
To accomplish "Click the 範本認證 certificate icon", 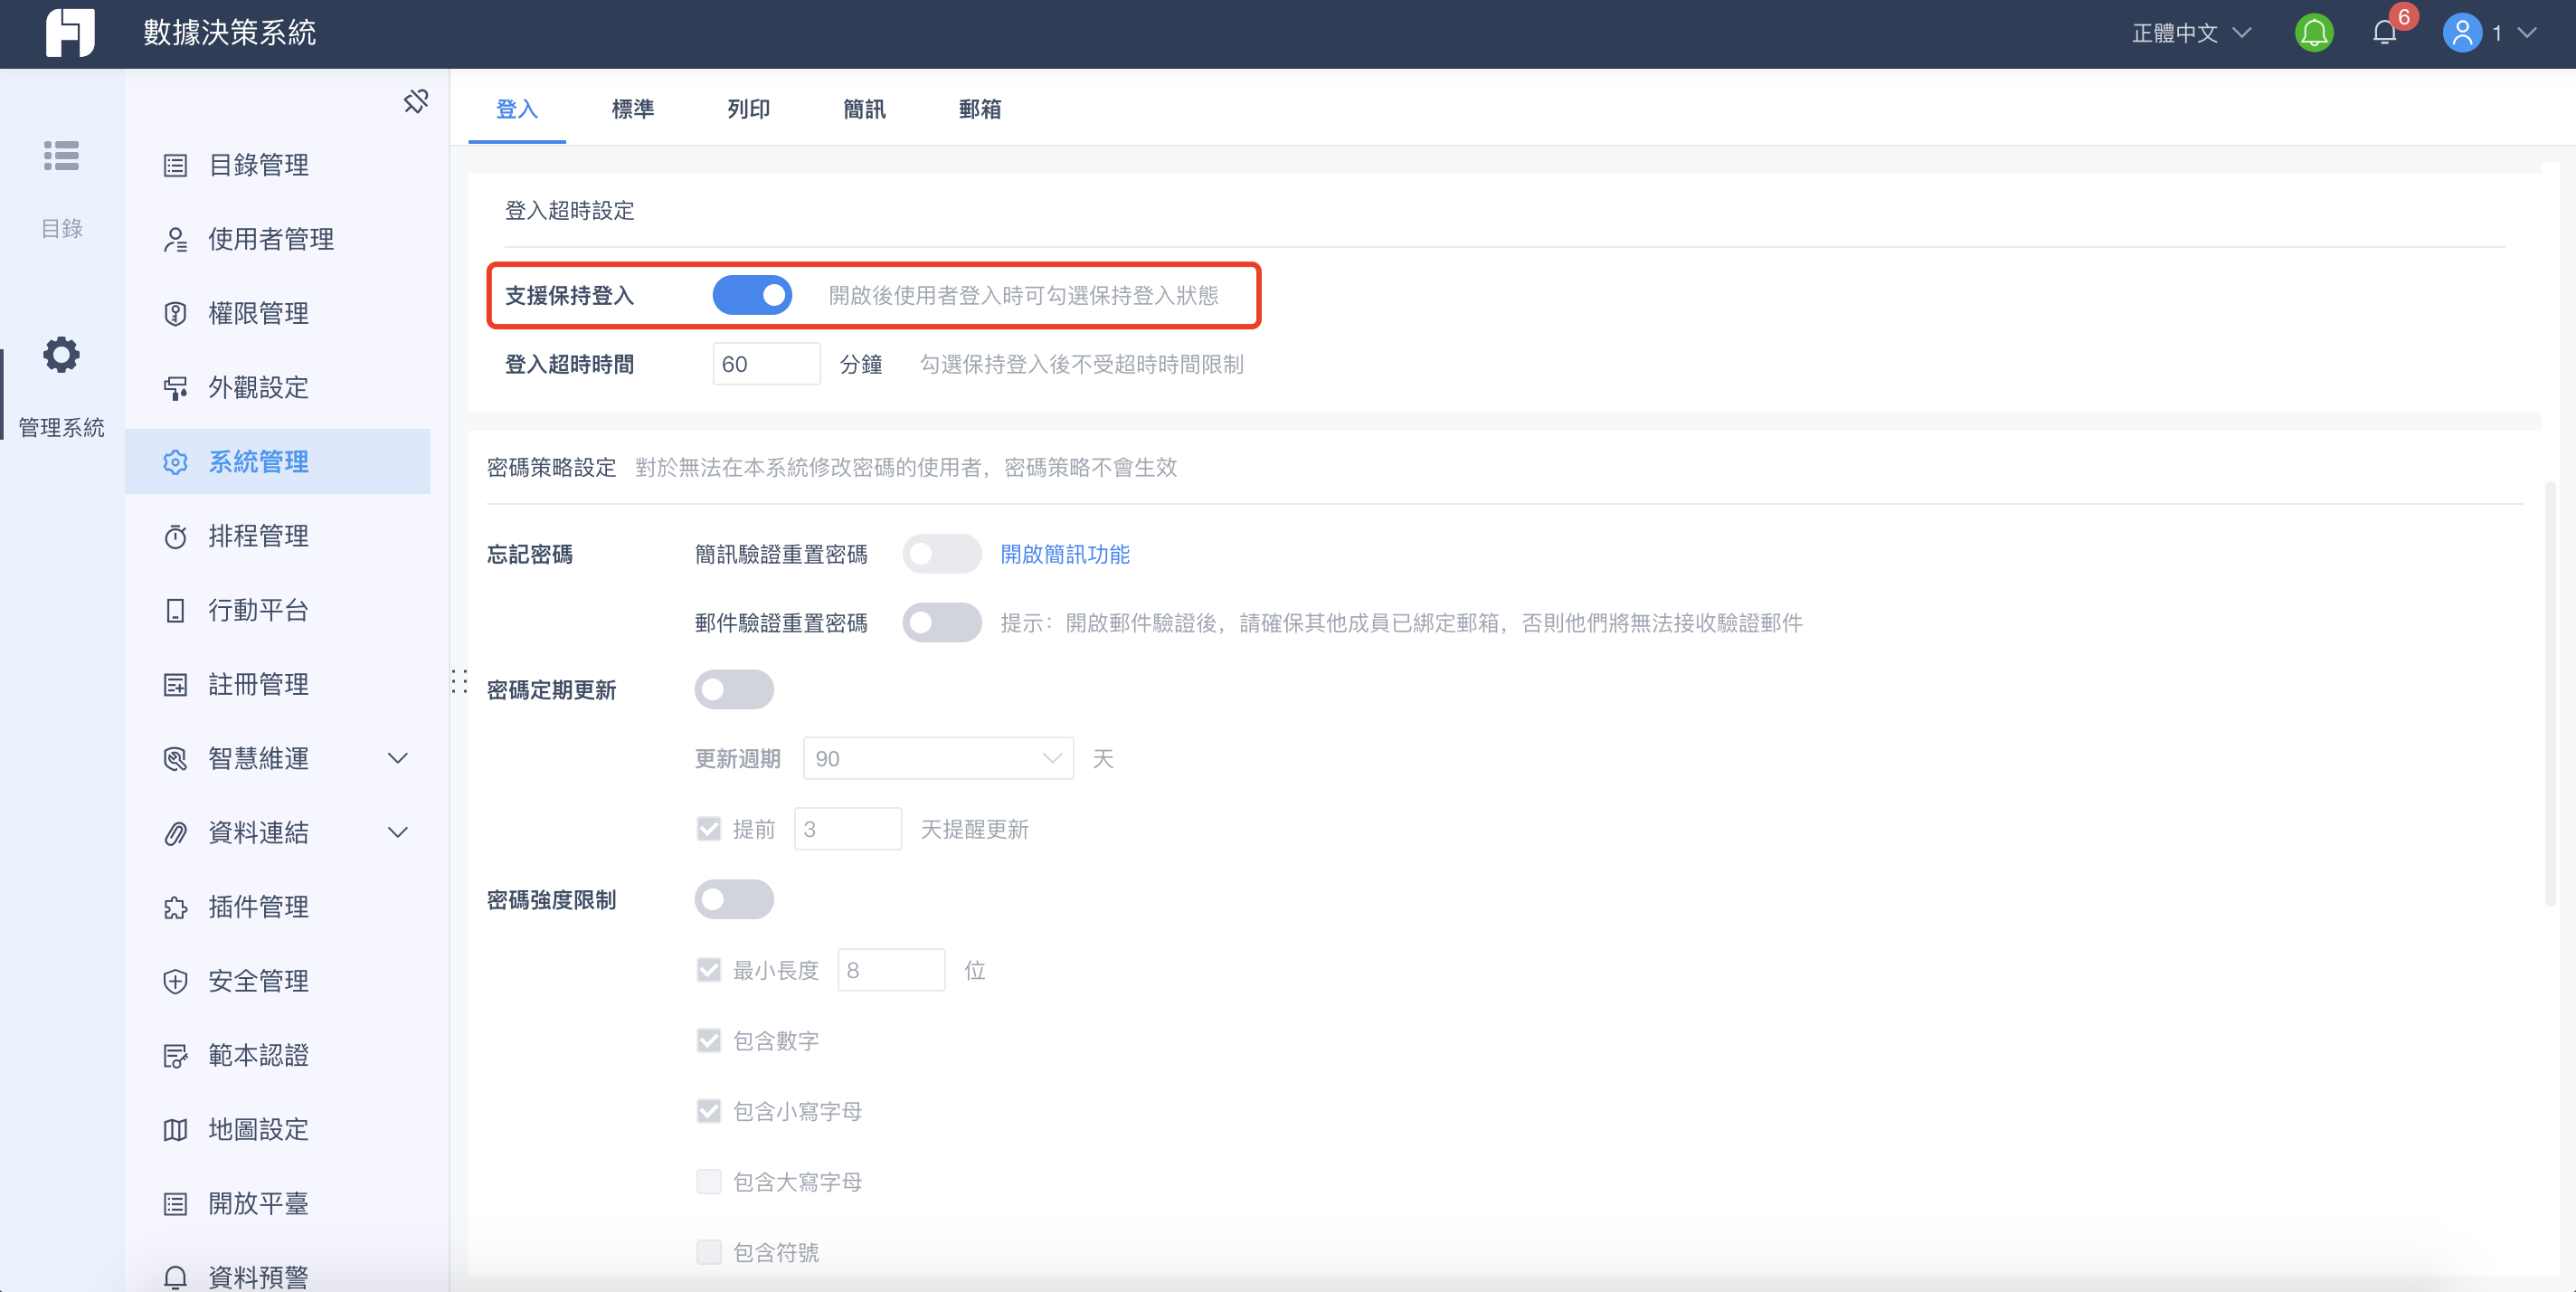I will coord(175,1056).
